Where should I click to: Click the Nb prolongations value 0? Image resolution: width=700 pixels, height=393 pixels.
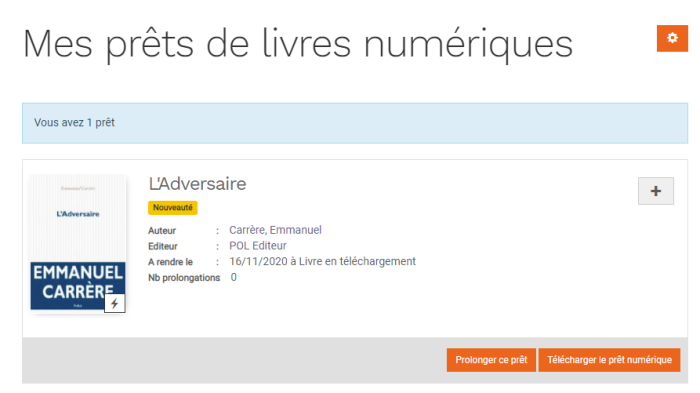pyautogui.click(x=233, y=277)
